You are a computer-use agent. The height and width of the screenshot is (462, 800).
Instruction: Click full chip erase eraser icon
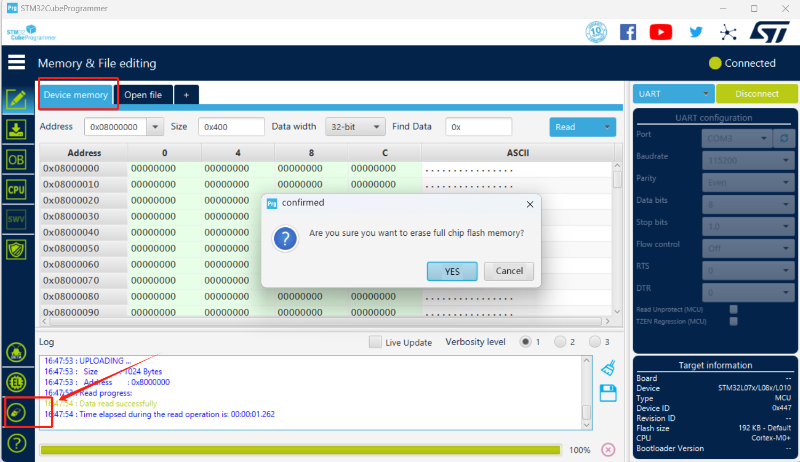(16, 412)
